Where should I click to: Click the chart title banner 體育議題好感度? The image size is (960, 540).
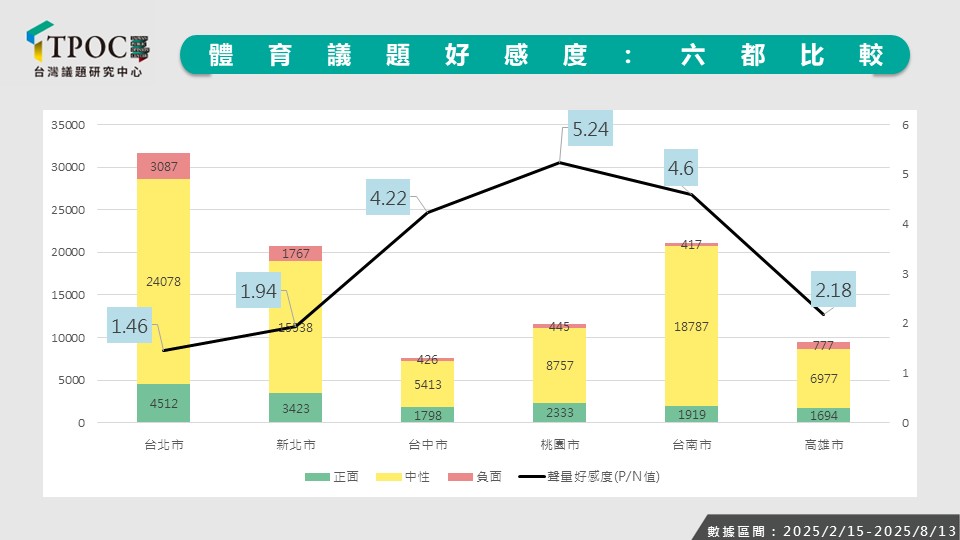(545, 55)
